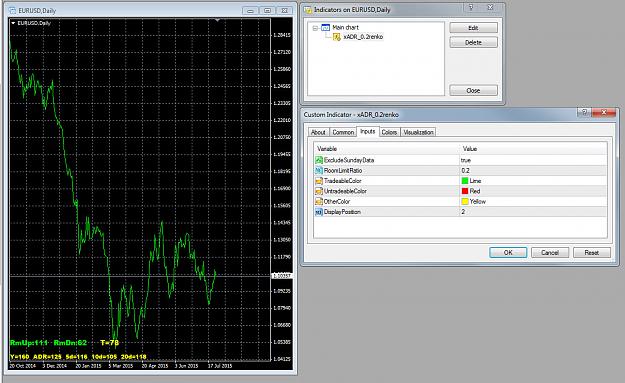The height and width of the screenshot is (383, 625).
Task: Open the Colors tab
Action: [x=389, y=132]
